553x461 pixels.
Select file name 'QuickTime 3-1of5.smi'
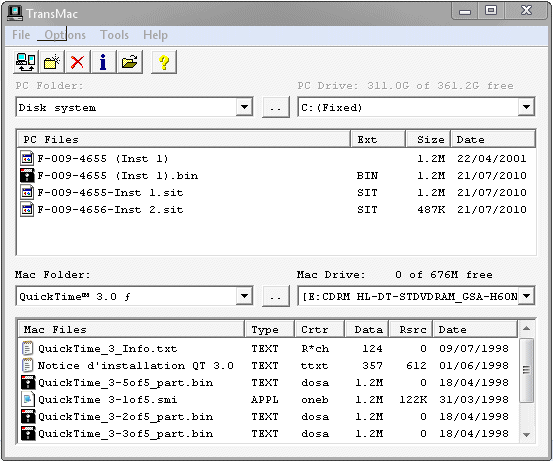click(108, 399)
